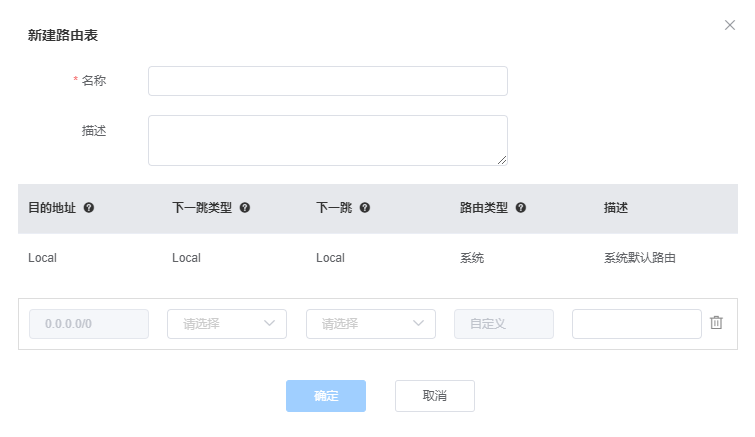Click the 系统 route type cell

tap(472, 258)
